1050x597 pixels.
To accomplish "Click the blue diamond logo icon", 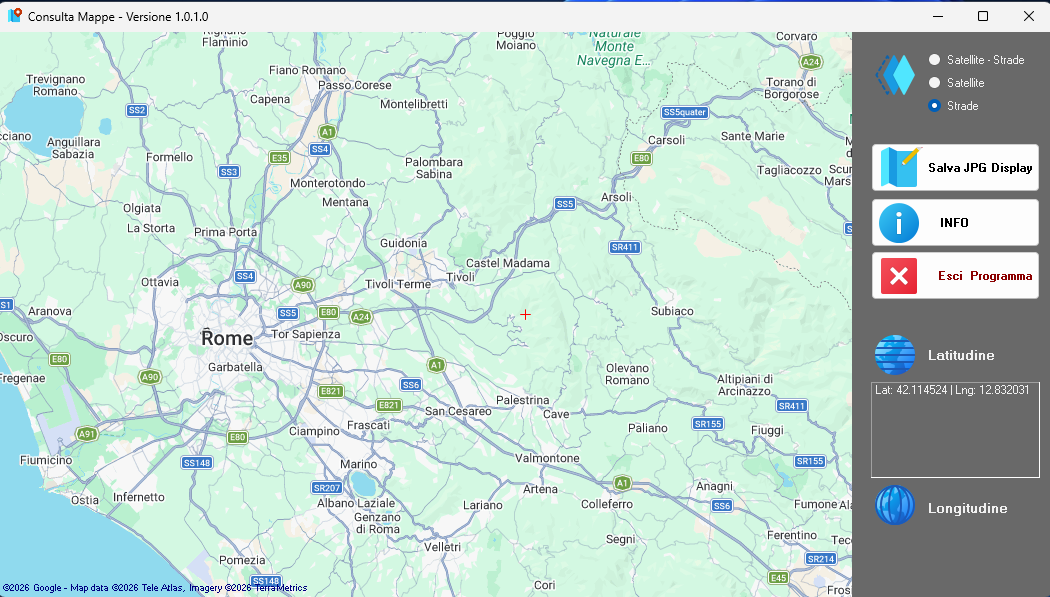I will point(895,74).
